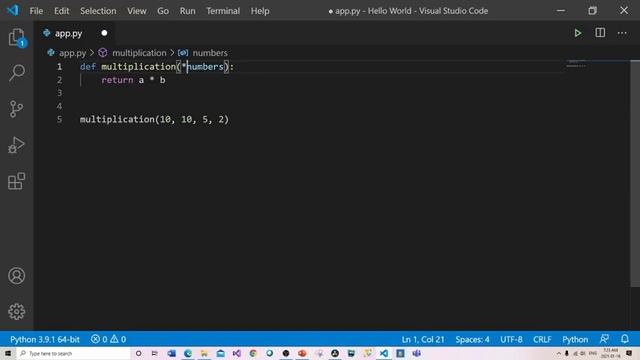This screenshot has width=640, height=360.
Task: Open the Edit menu
Action: (62, 11)
